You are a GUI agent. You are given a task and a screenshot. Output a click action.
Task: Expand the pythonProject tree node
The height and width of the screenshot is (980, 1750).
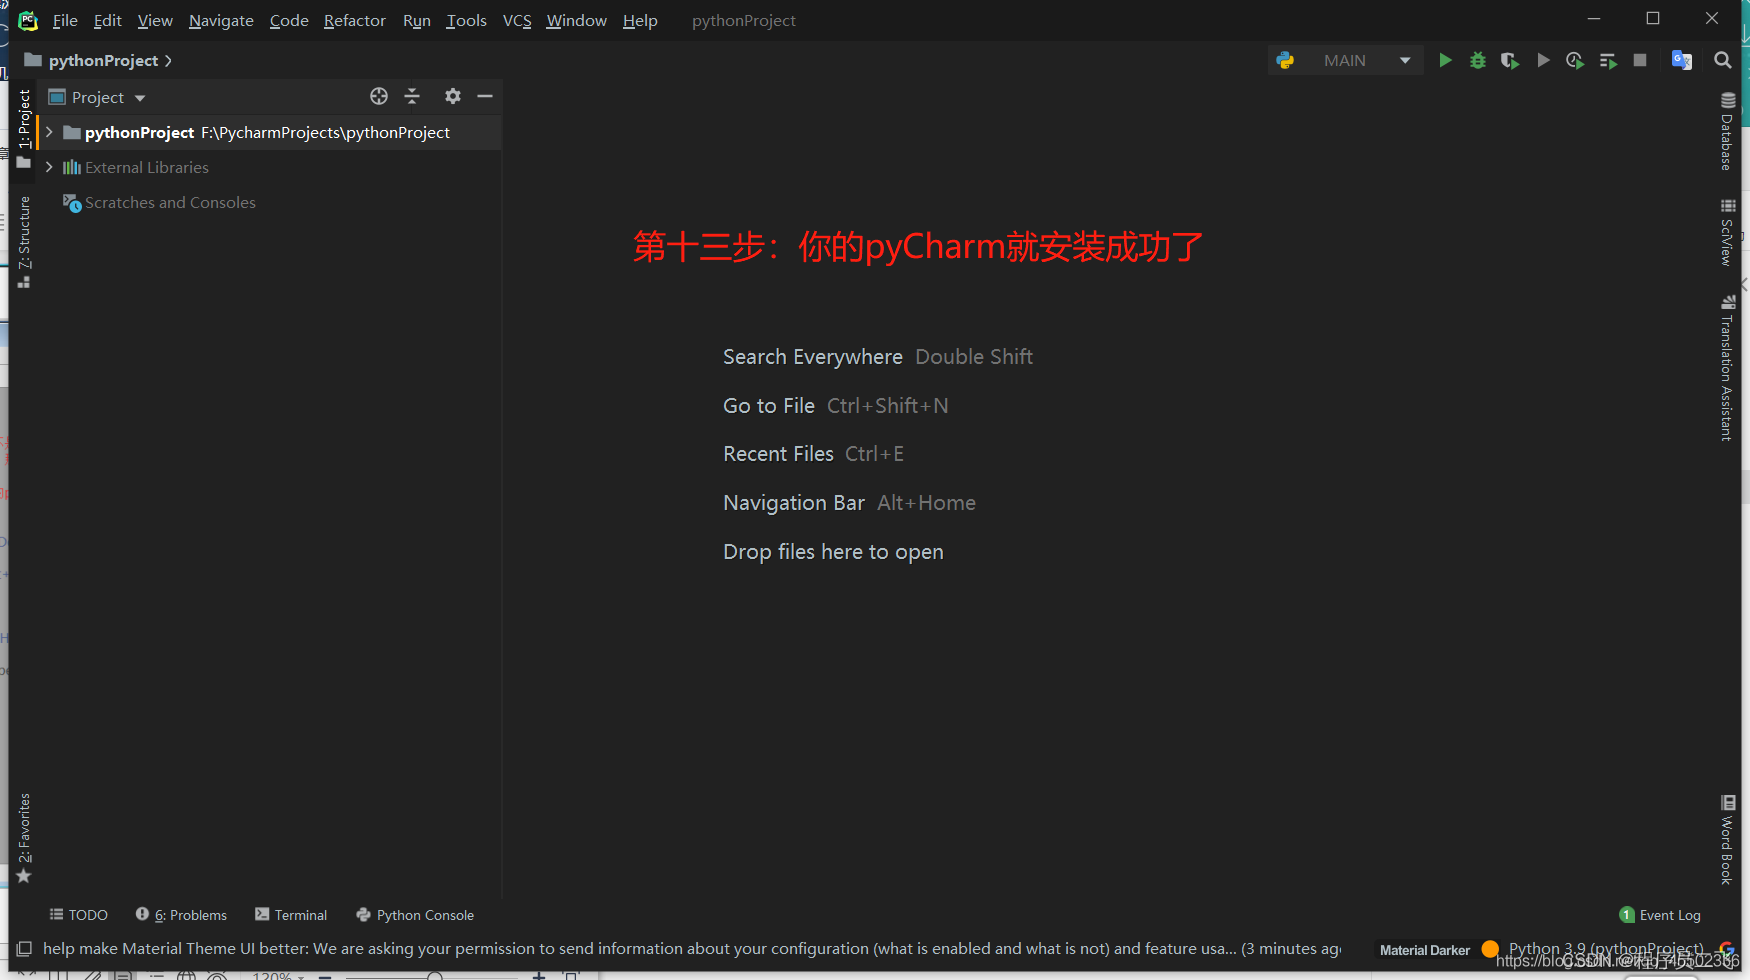(49, 132)
